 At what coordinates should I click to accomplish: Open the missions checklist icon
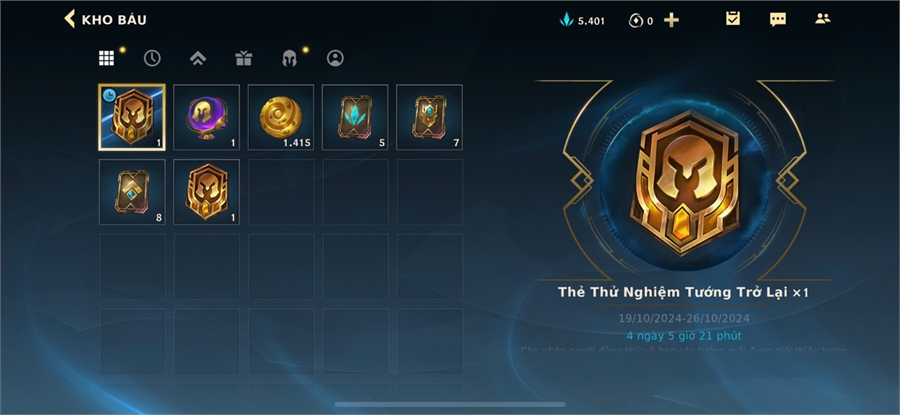tap(733, 18)
